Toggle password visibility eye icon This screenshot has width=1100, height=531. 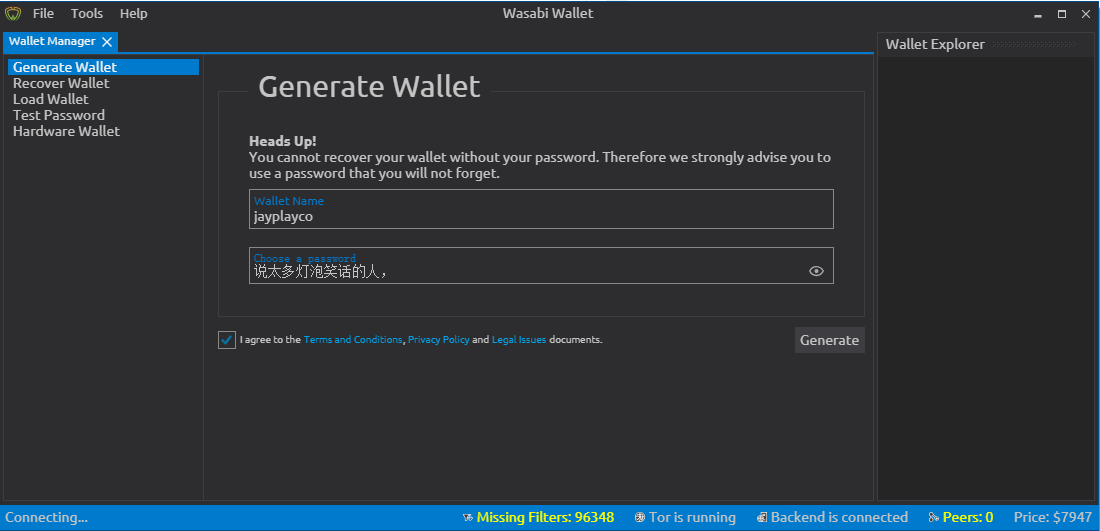(816, 271)
